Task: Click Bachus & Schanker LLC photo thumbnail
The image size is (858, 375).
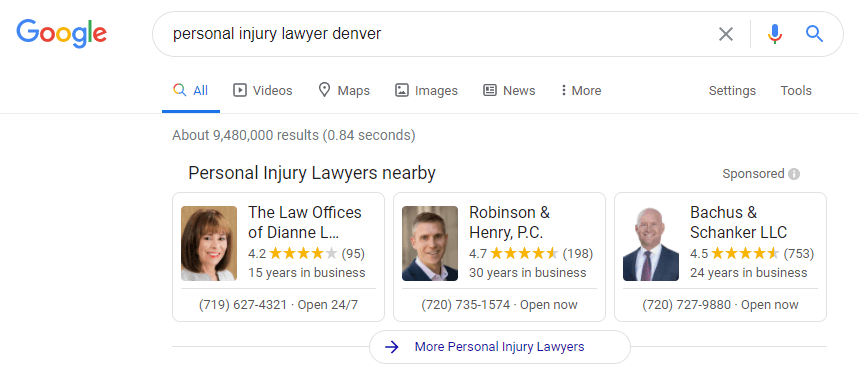Action: (x=651, y=244)
